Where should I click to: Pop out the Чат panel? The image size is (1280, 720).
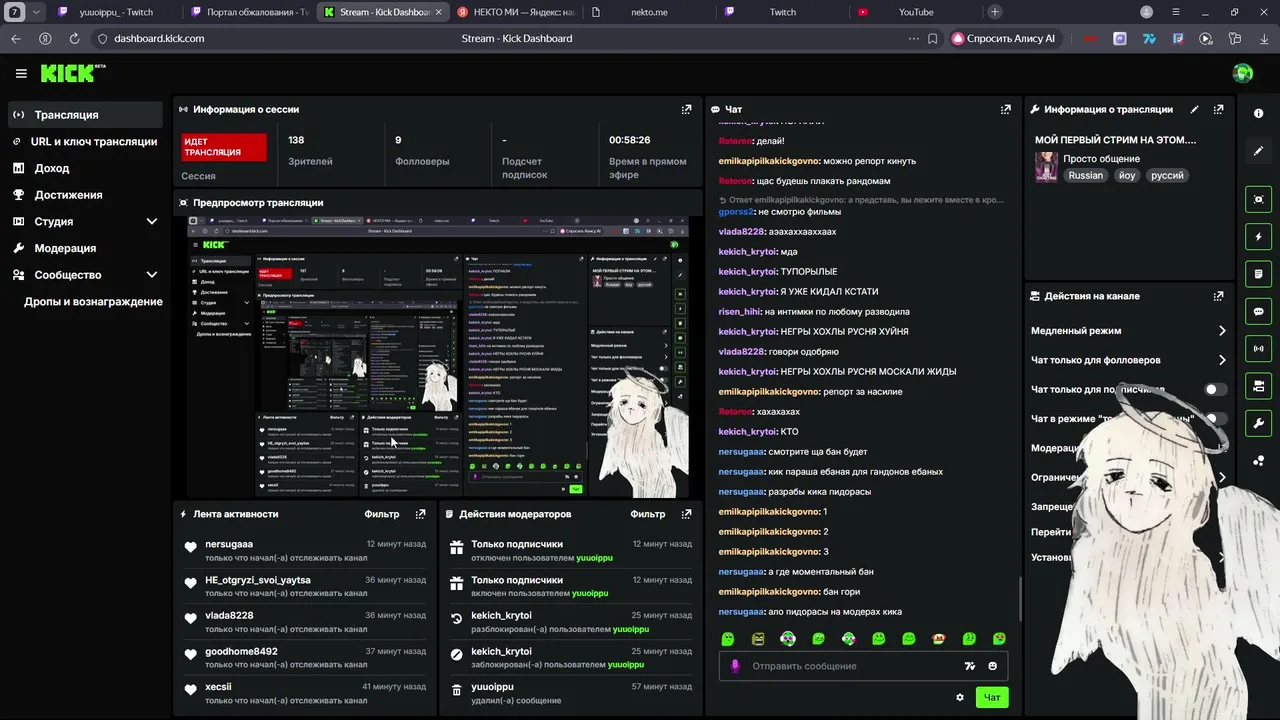[1006, 109]
